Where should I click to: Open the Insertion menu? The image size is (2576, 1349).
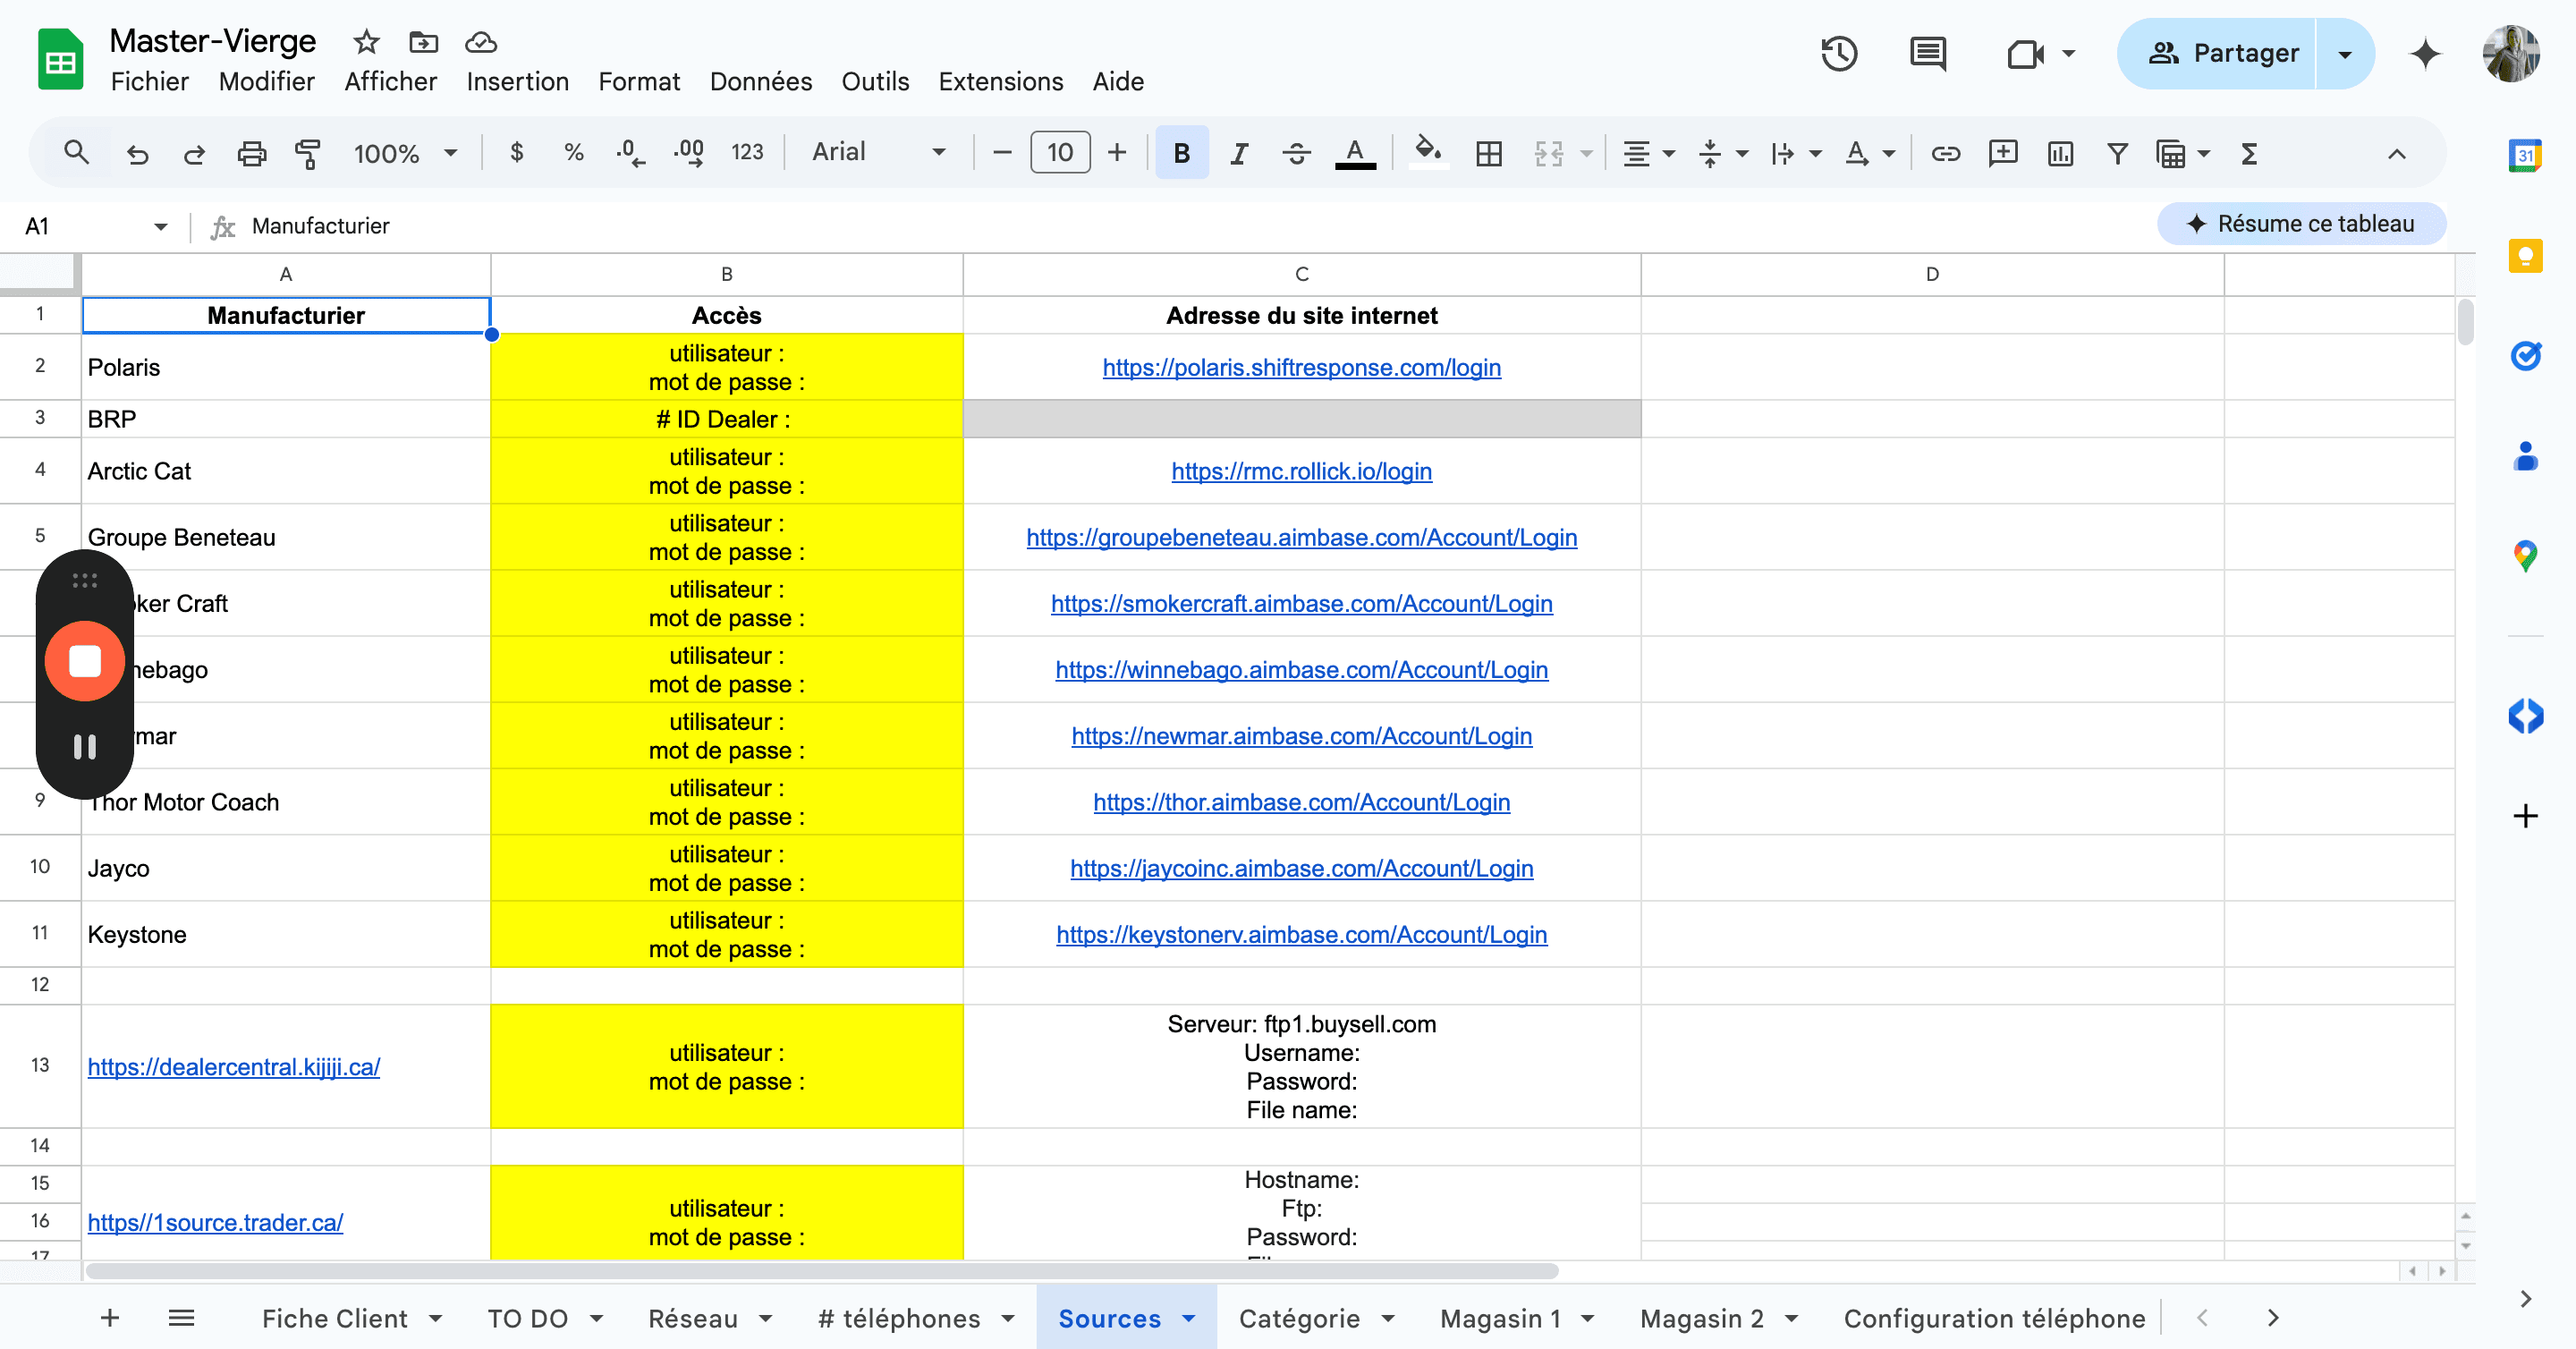click(x=517, y=82)
